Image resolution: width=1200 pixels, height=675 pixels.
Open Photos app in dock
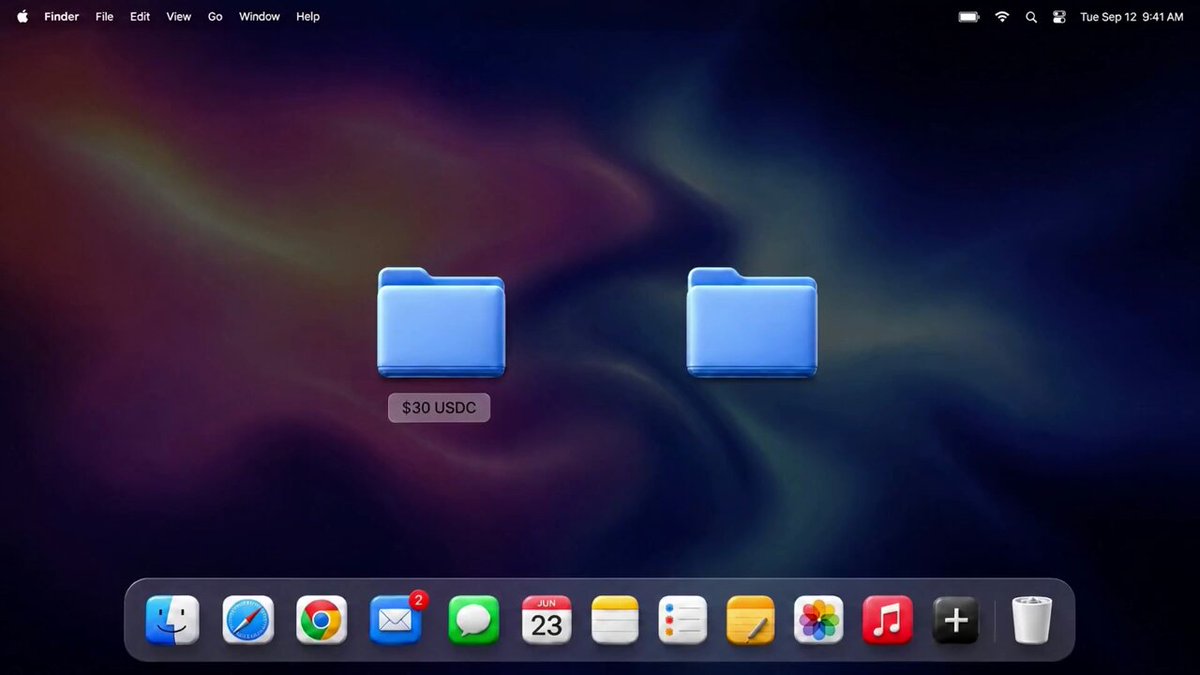pyautogui.click(x=818, y=620)
